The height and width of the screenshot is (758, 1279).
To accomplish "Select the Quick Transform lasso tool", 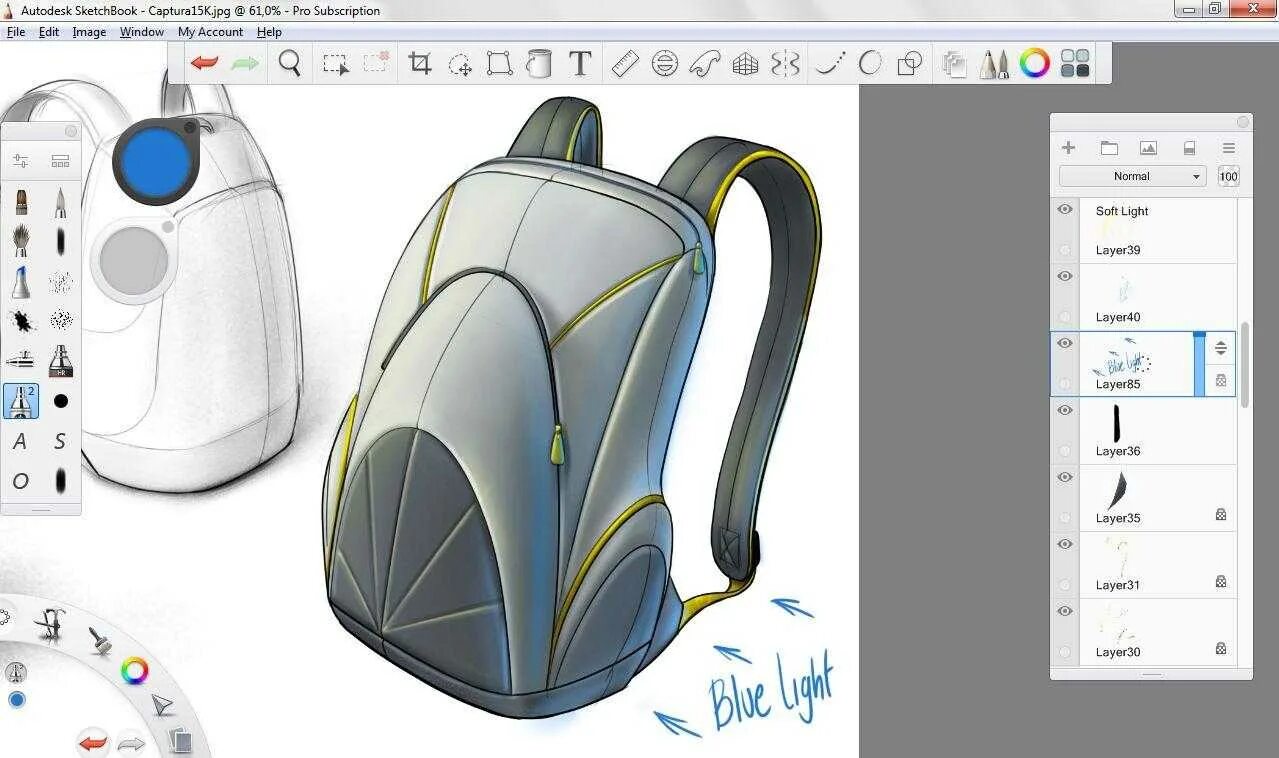I will pyautogui.click(x=460, y=64).
